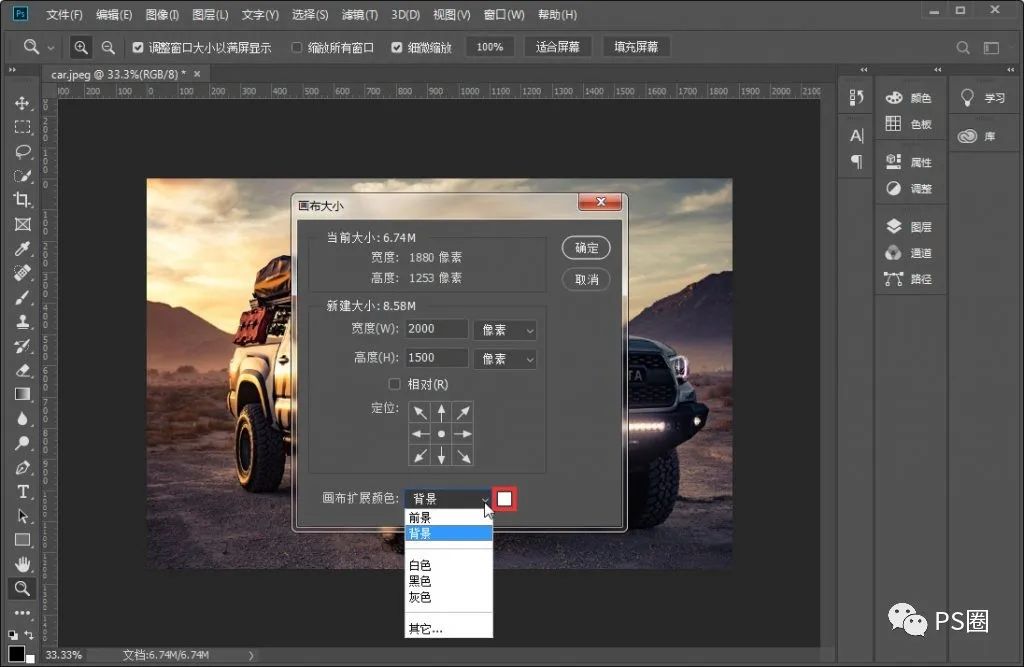This screenshot has width=1024, height=667.
Task: Select the Eraser tool
Action: [x=22, y=370]
